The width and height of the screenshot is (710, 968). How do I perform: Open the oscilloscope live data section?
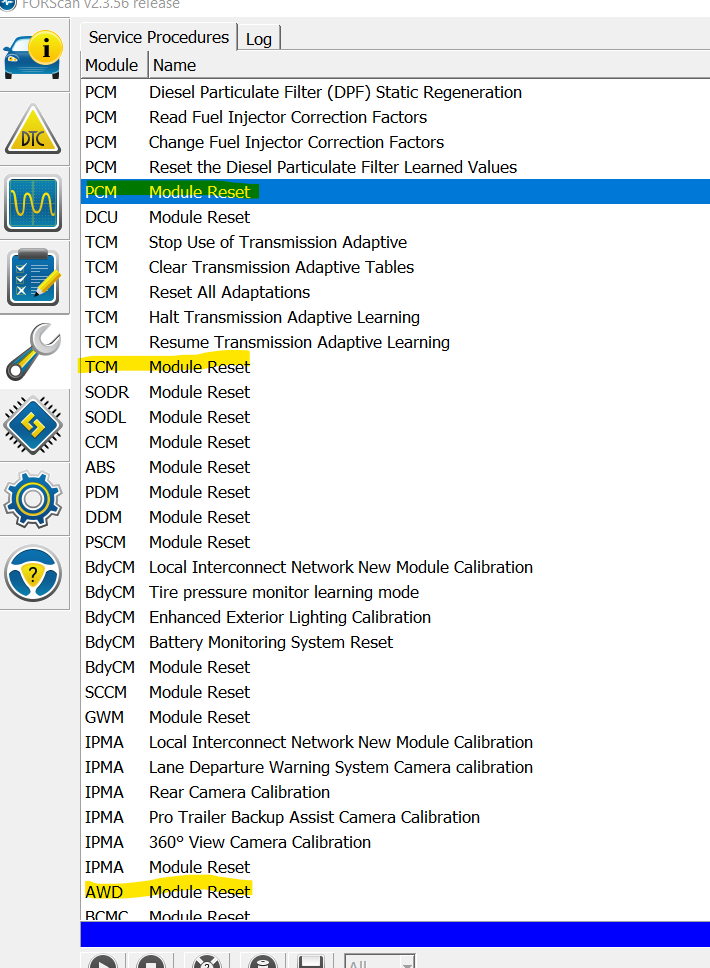point(33,203)
